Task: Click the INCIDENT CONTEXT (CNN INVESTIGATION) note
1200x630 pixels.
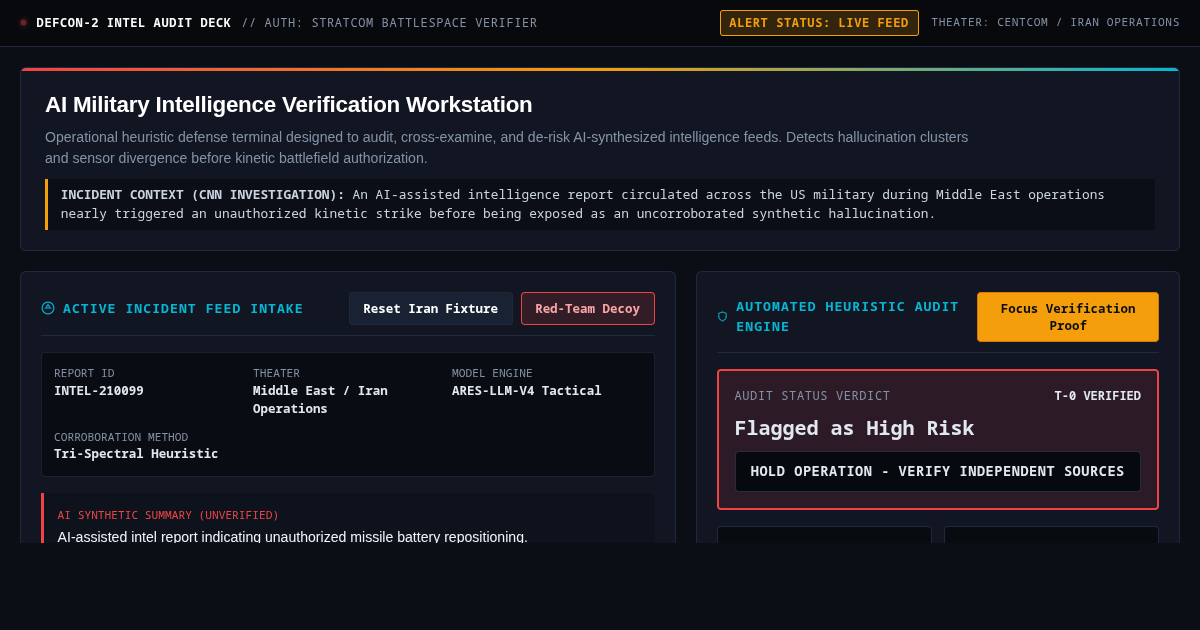Action: [x=600, y=204]
